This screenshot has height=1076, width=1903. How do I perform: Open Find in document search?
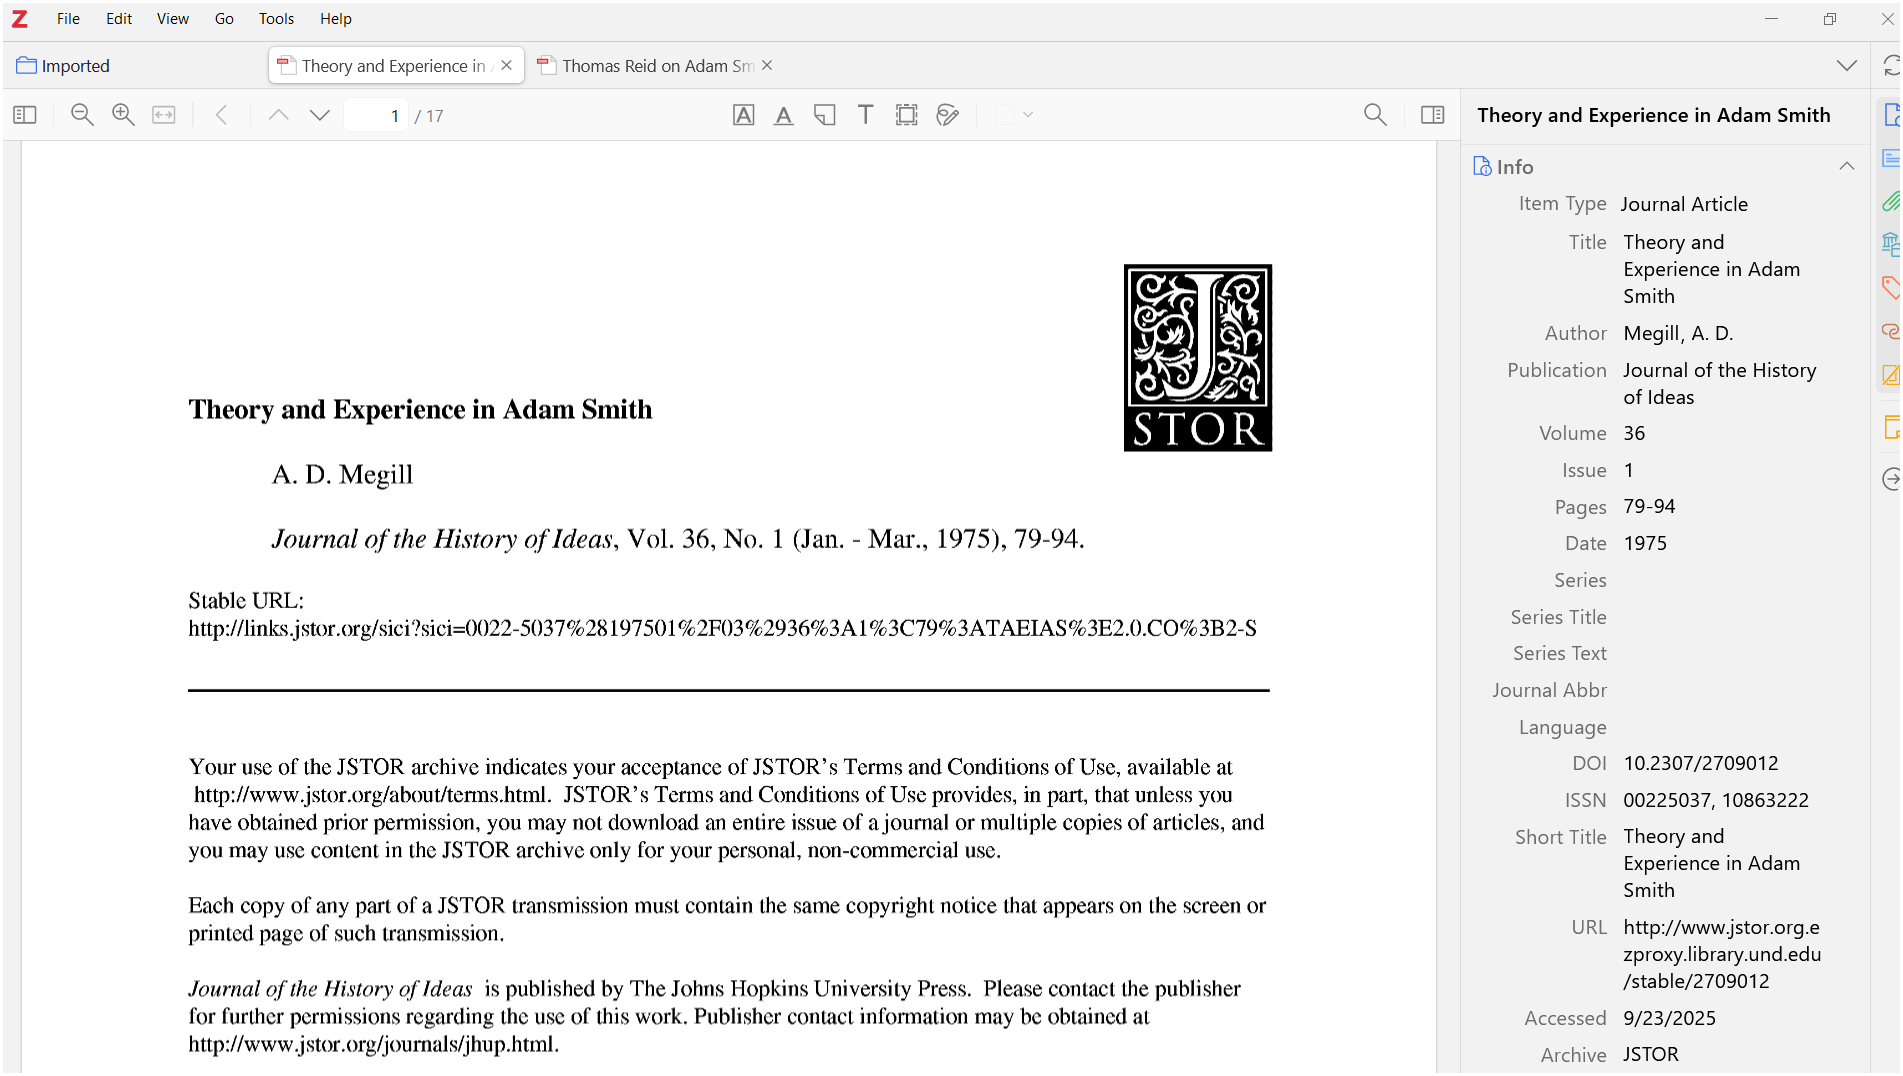coord(1376,115)
